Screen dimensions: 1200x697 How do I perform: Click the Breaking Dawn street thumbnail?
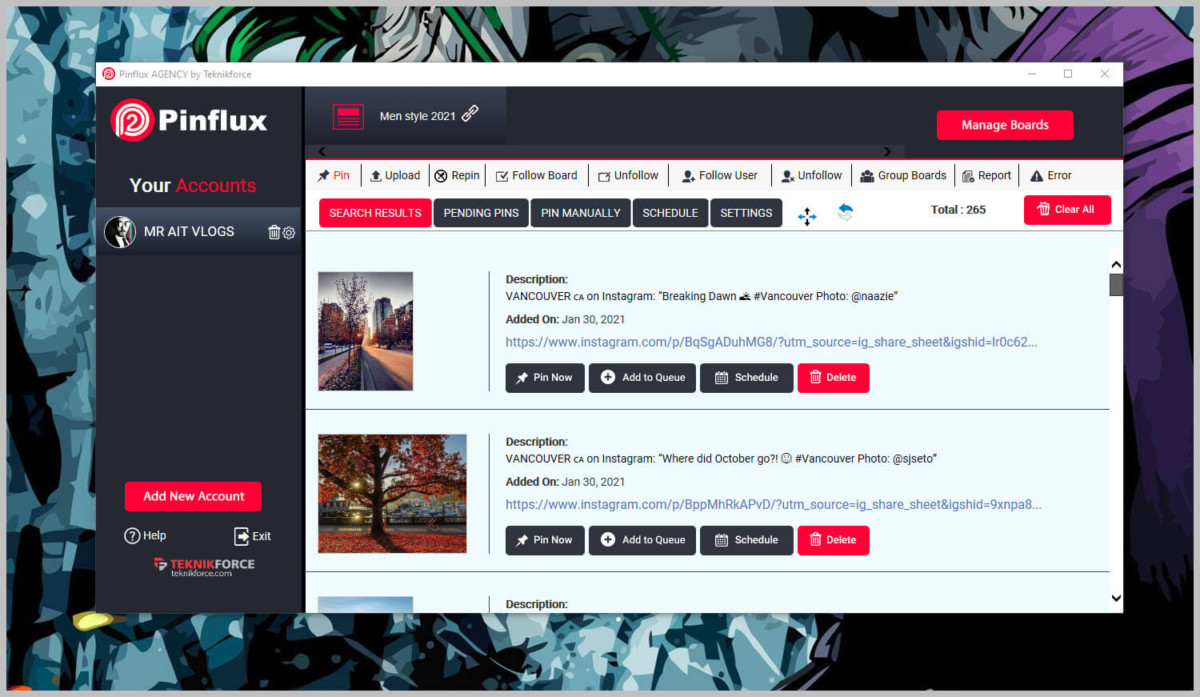point(365,331)
